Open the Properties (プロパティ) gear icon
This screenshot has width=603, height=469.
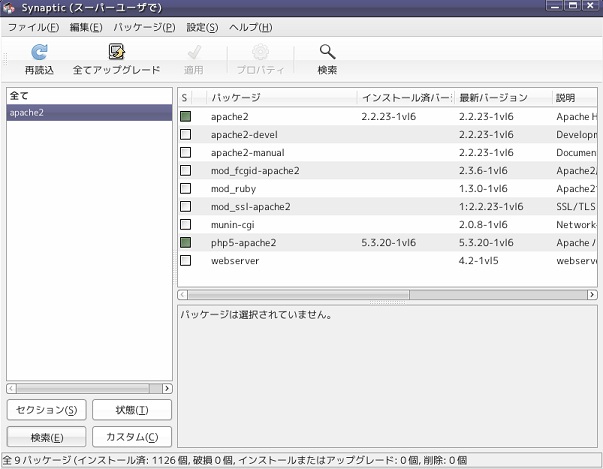point(260,52)
